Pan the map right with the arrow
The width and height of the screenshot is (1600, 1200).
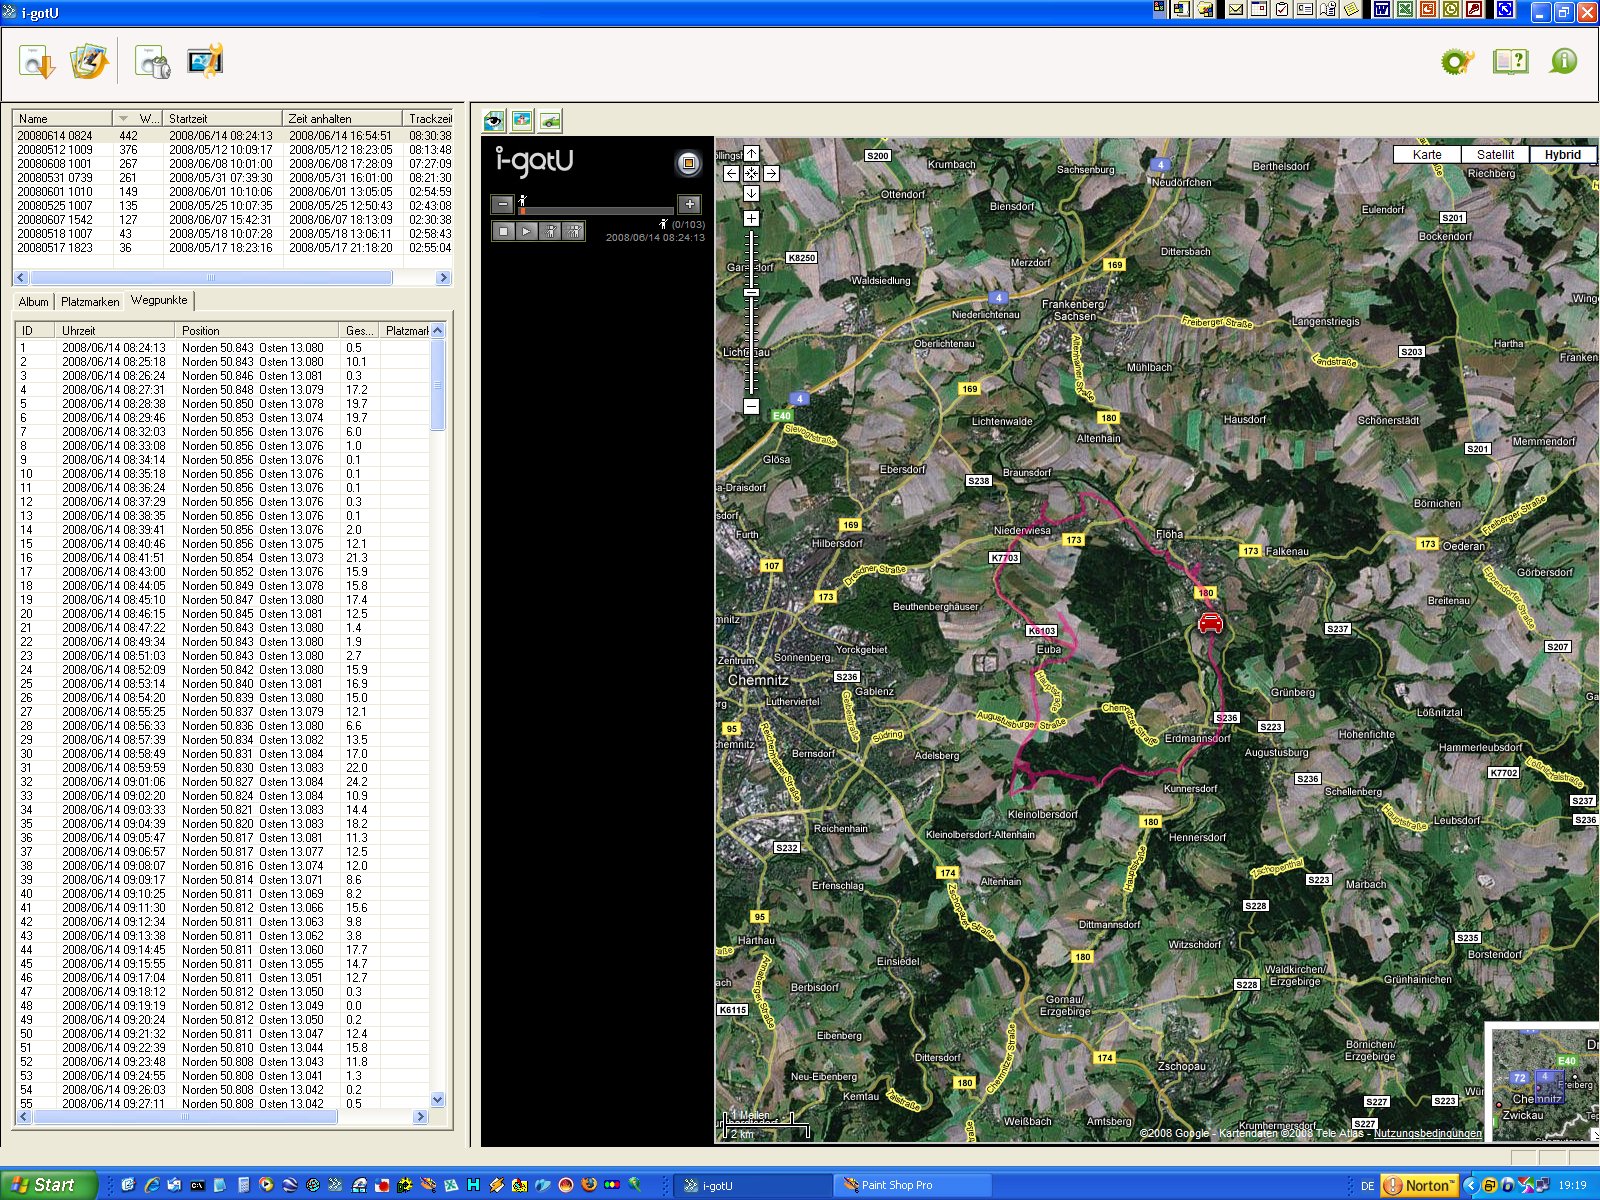tap(771, 173)
